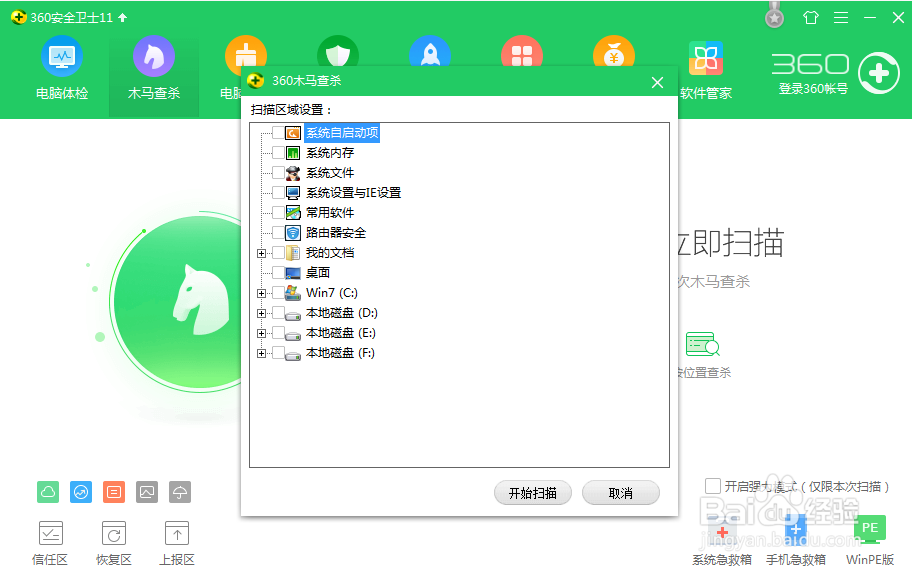
Task: Expand the Win7 (C:) tree node
Action: pos(261,294)
